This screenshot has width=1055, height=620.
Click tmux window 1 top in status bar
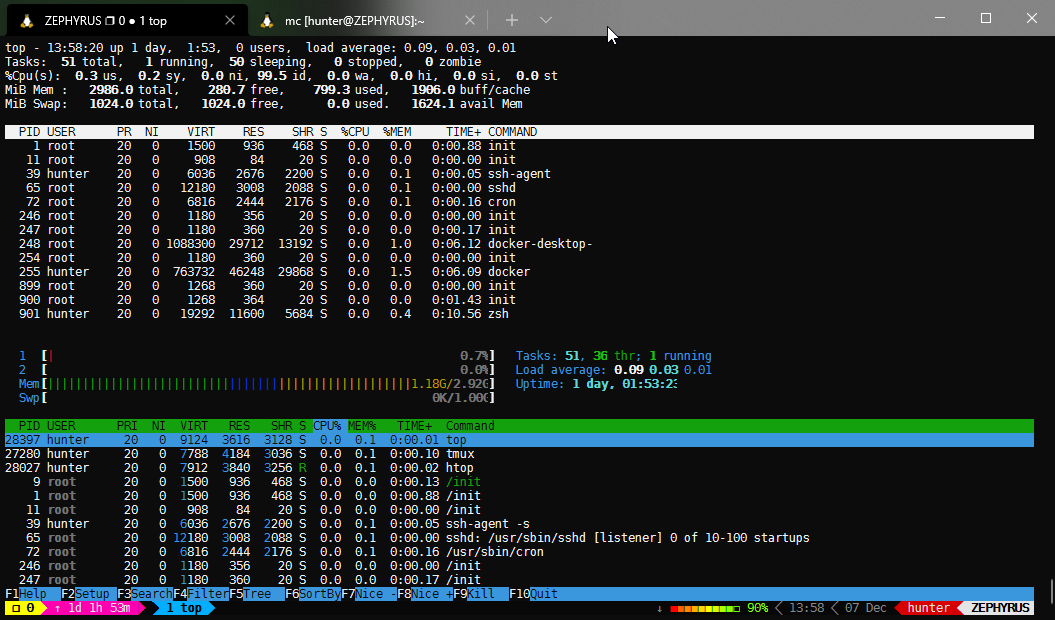(x=184, y=608)
